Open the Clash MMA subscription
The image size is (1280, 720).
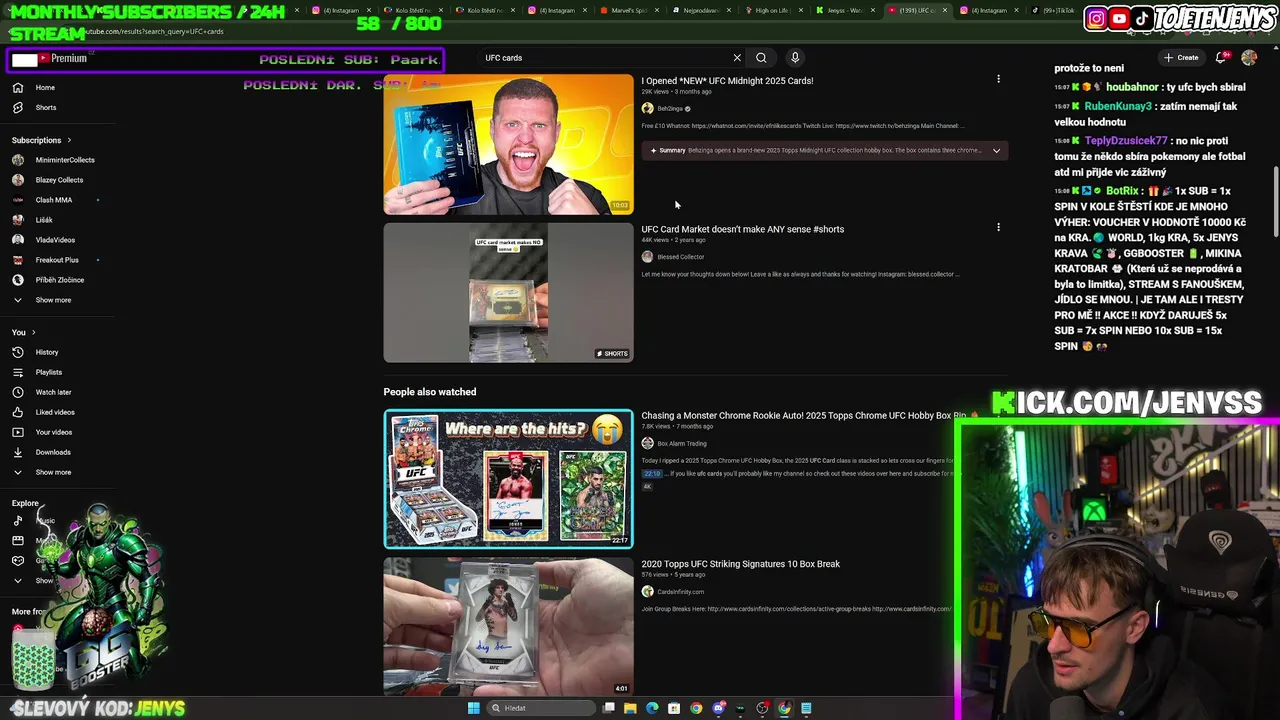pyautogui.click(x=55, y=200)
